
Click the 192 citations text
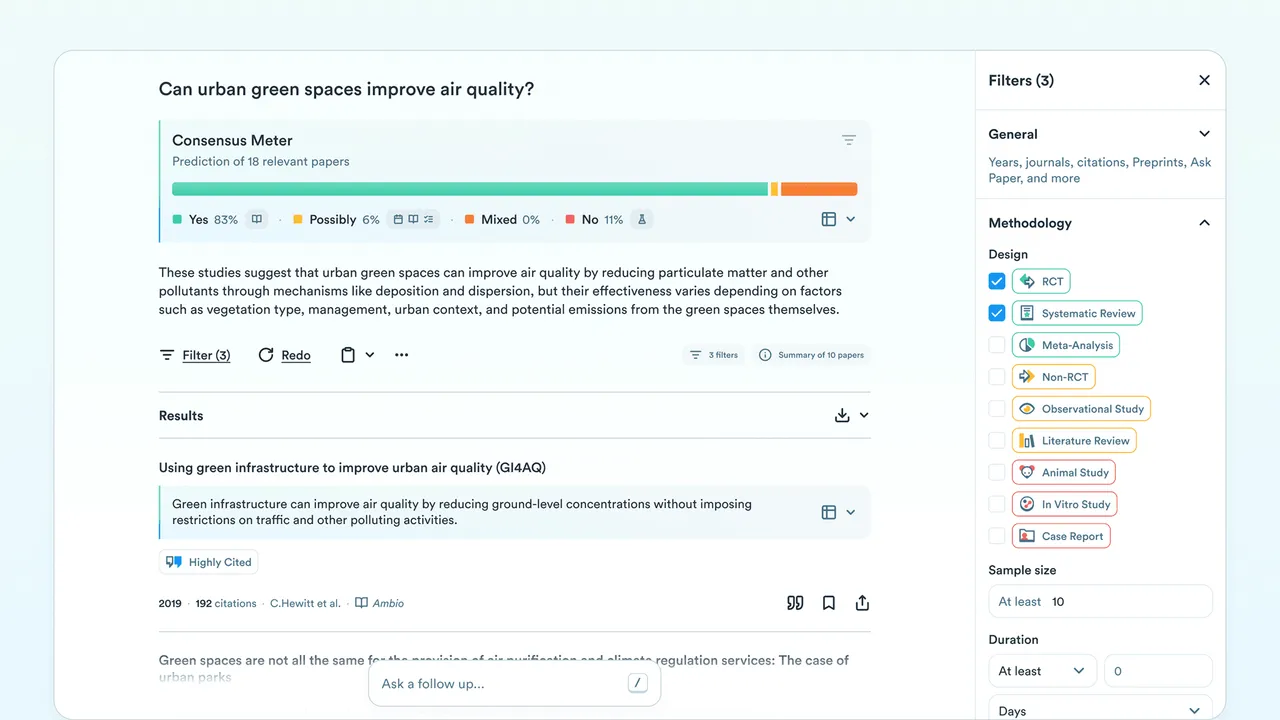tap(228, 603)
